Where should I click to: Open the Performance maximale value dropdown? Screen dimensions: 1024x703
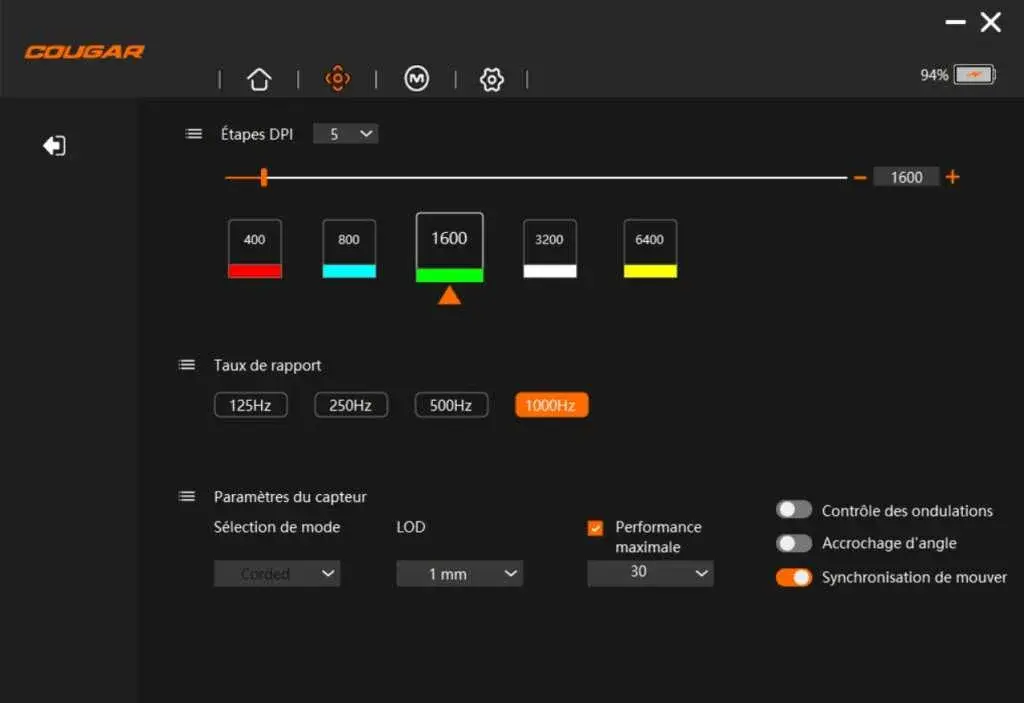[x=650, y=573]
